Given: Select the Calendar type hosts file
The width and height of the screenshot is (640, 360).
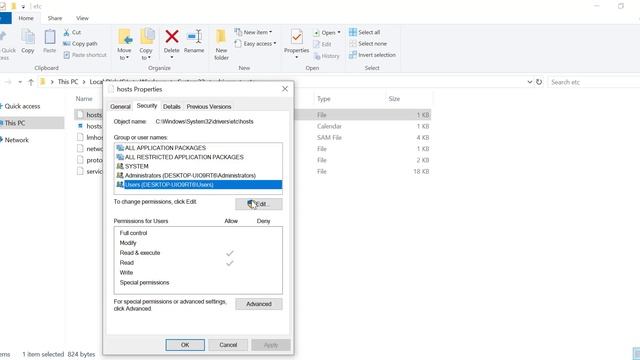Looking at the screenshot, I should pyautogui.click(x=252, y=127).
